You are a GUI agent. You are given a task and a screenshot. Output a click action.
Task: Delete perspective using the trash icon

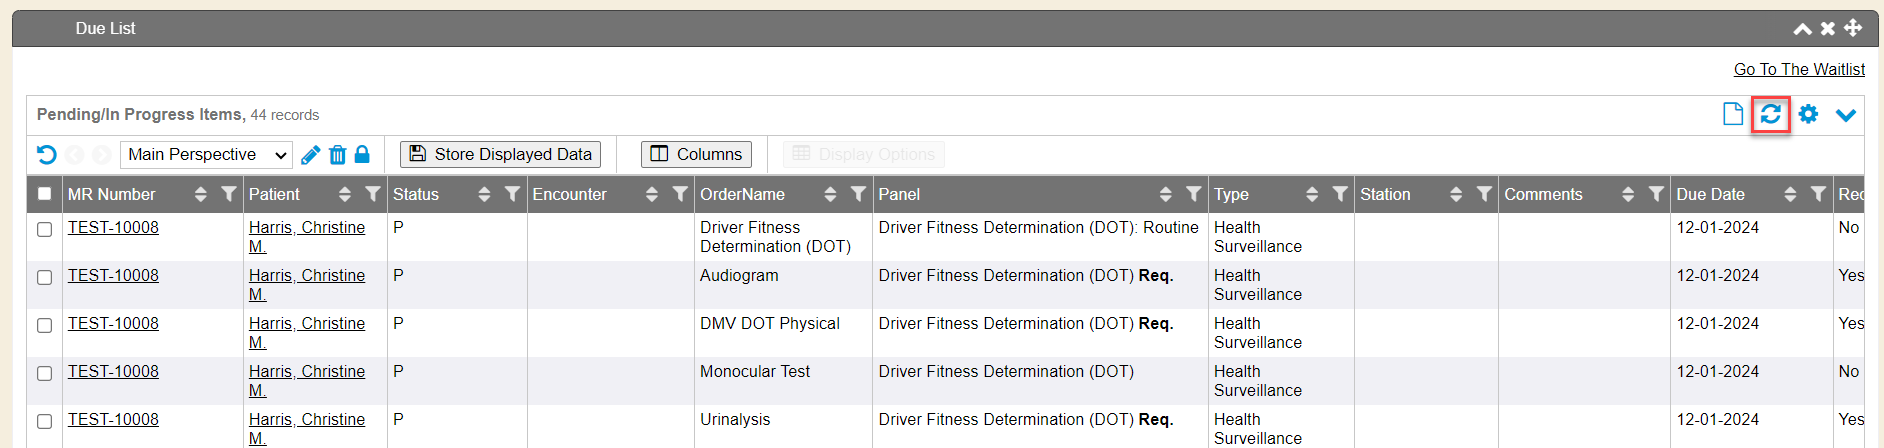tap(337, 155)
